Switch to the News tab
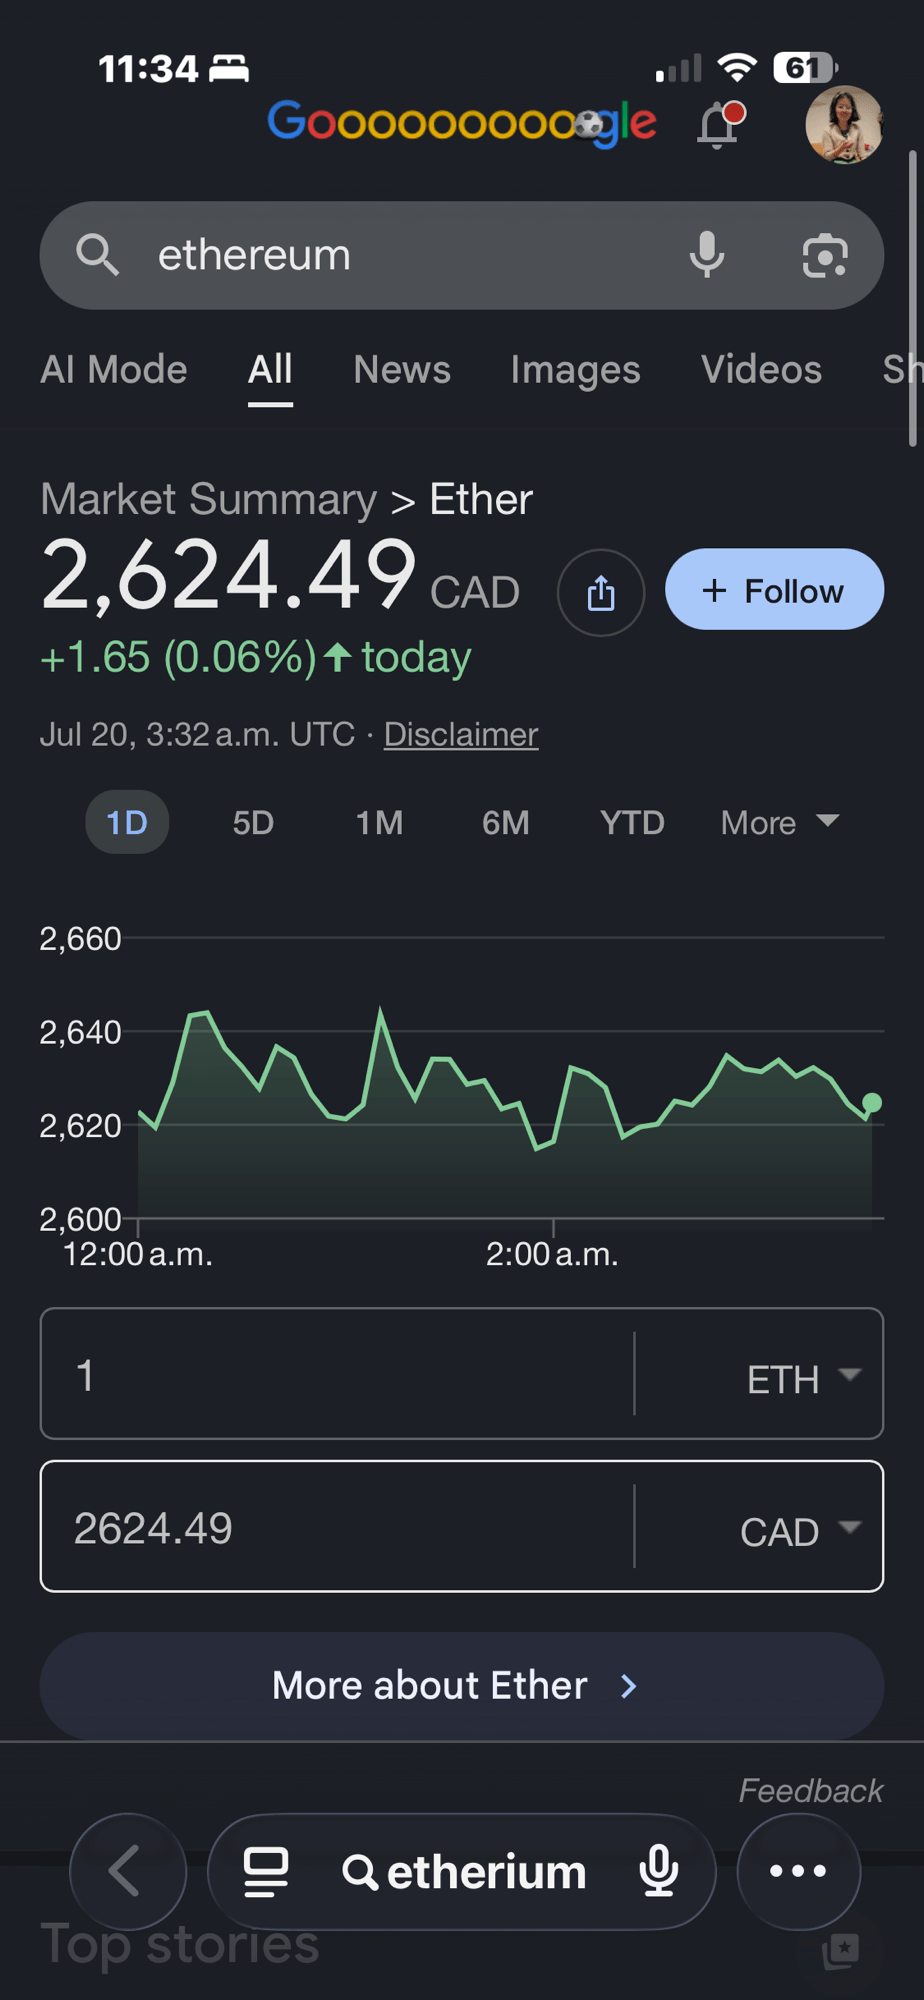 click(x=402, y=370)
